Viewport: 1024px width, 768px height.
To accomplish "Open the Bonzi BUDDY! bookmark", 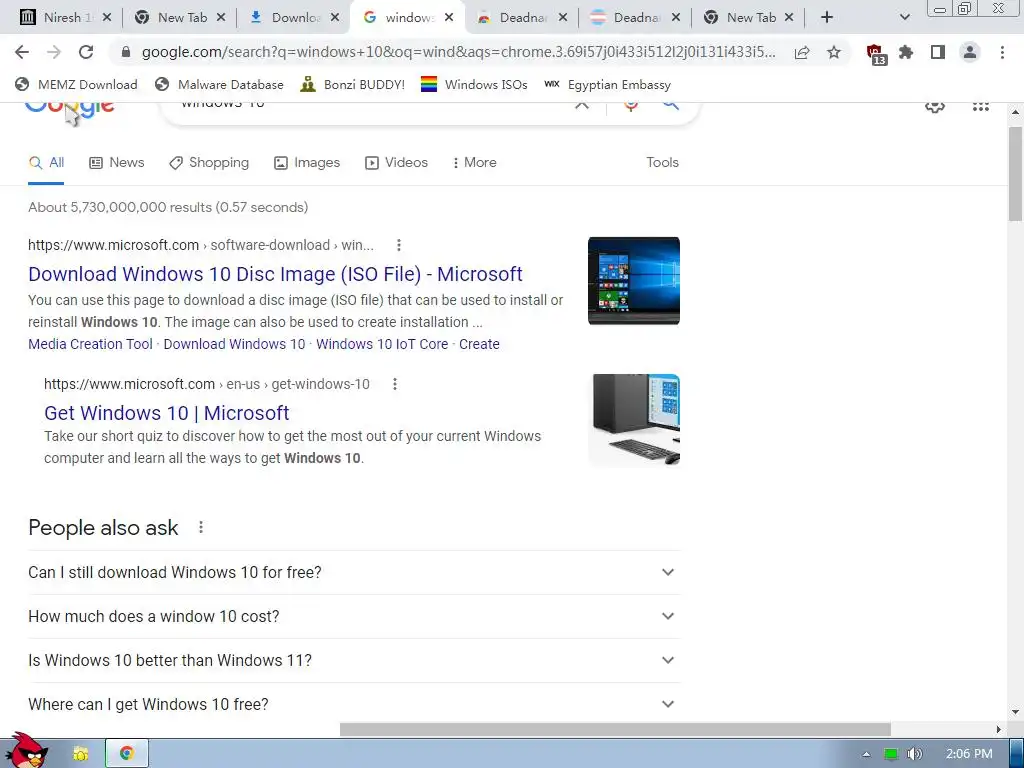I will [x=353, y=85].
